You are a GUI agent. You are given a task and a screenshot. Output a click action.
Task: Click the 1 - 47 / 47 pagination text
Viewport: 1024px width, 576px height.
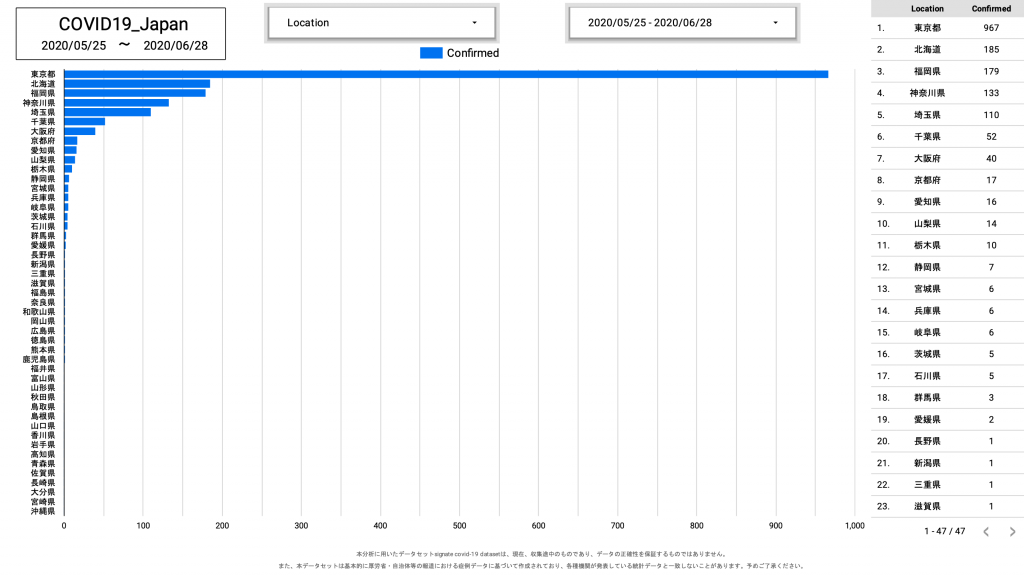[x=944, y=532]
